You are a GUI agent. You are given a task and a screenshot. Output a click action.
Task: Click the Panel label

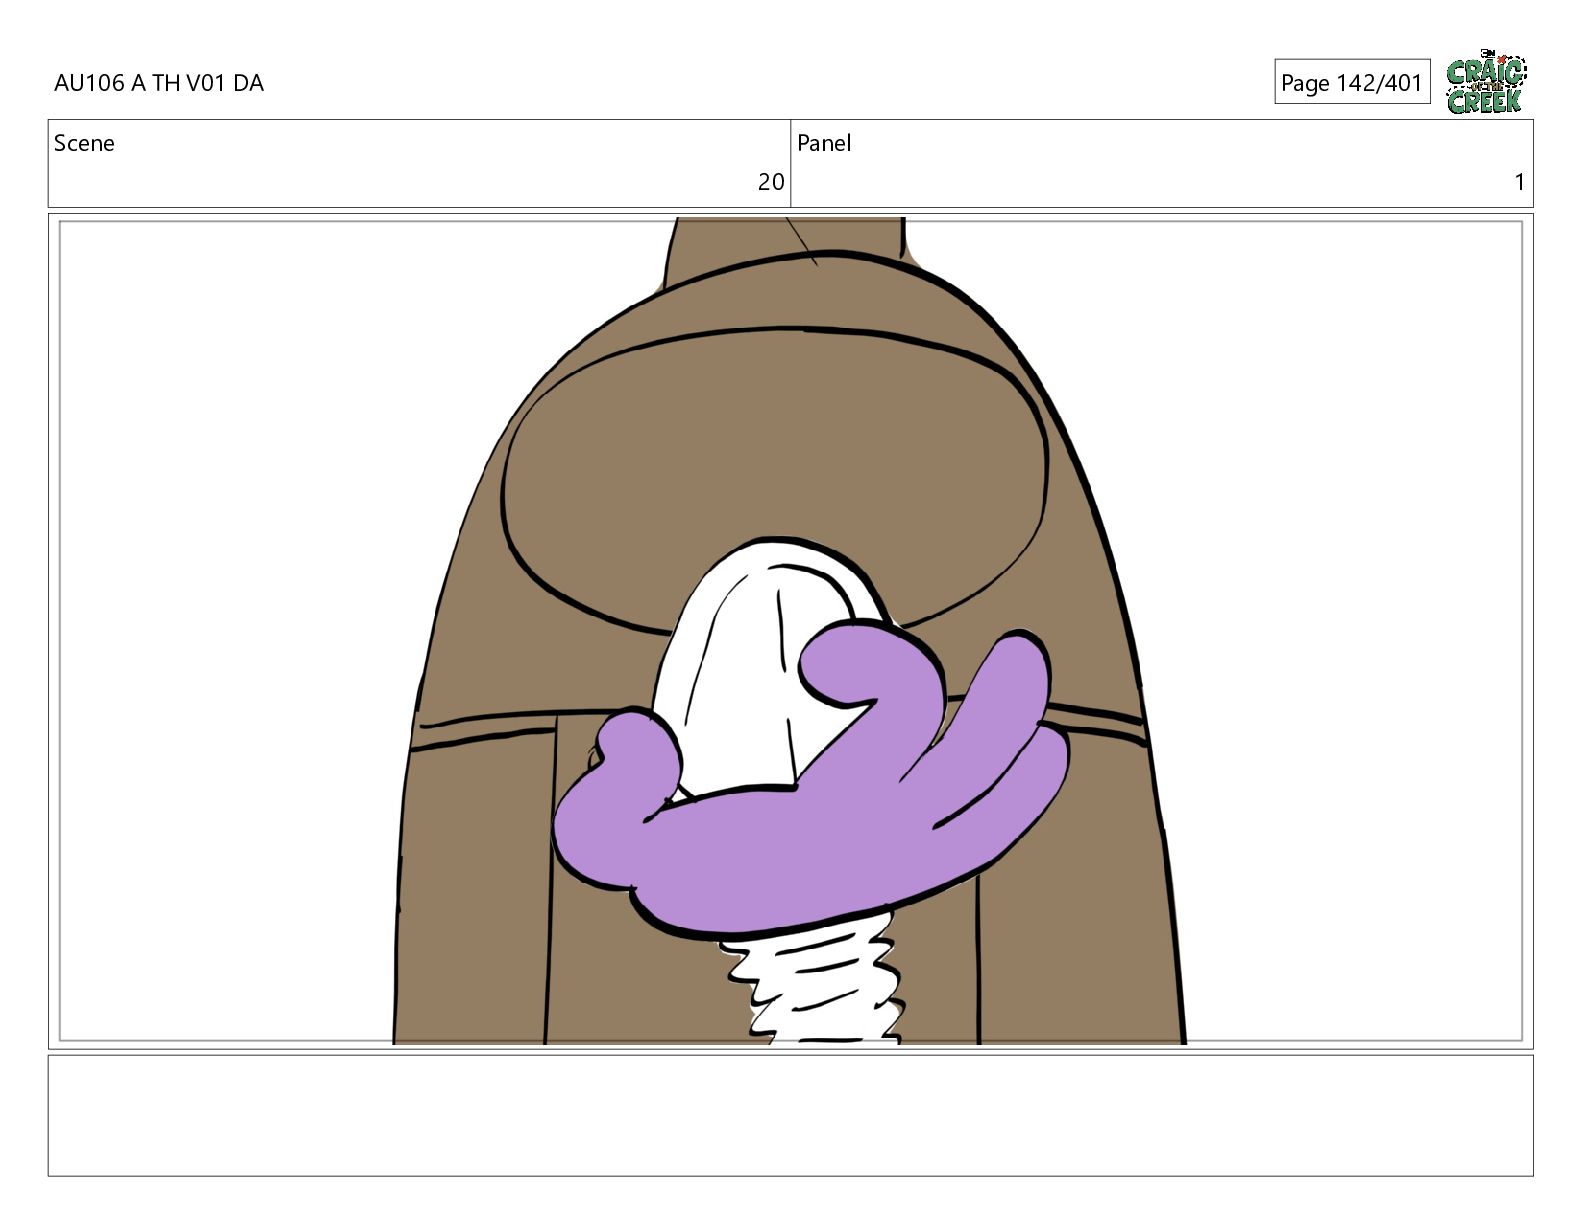(824, 143)
